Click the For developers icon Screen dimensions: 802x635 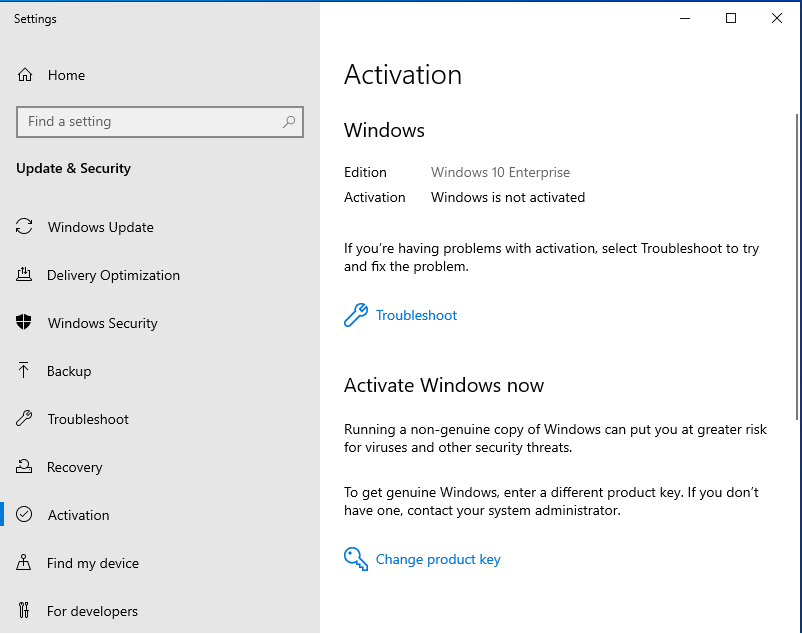coord(23,611)
